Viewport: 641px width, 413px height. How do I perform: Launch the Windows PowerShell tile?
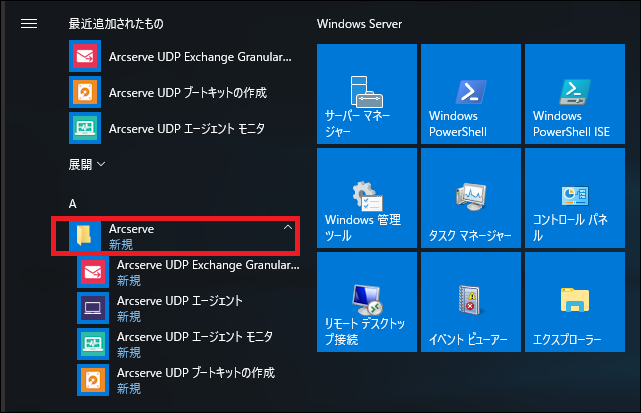coord(471,94)
